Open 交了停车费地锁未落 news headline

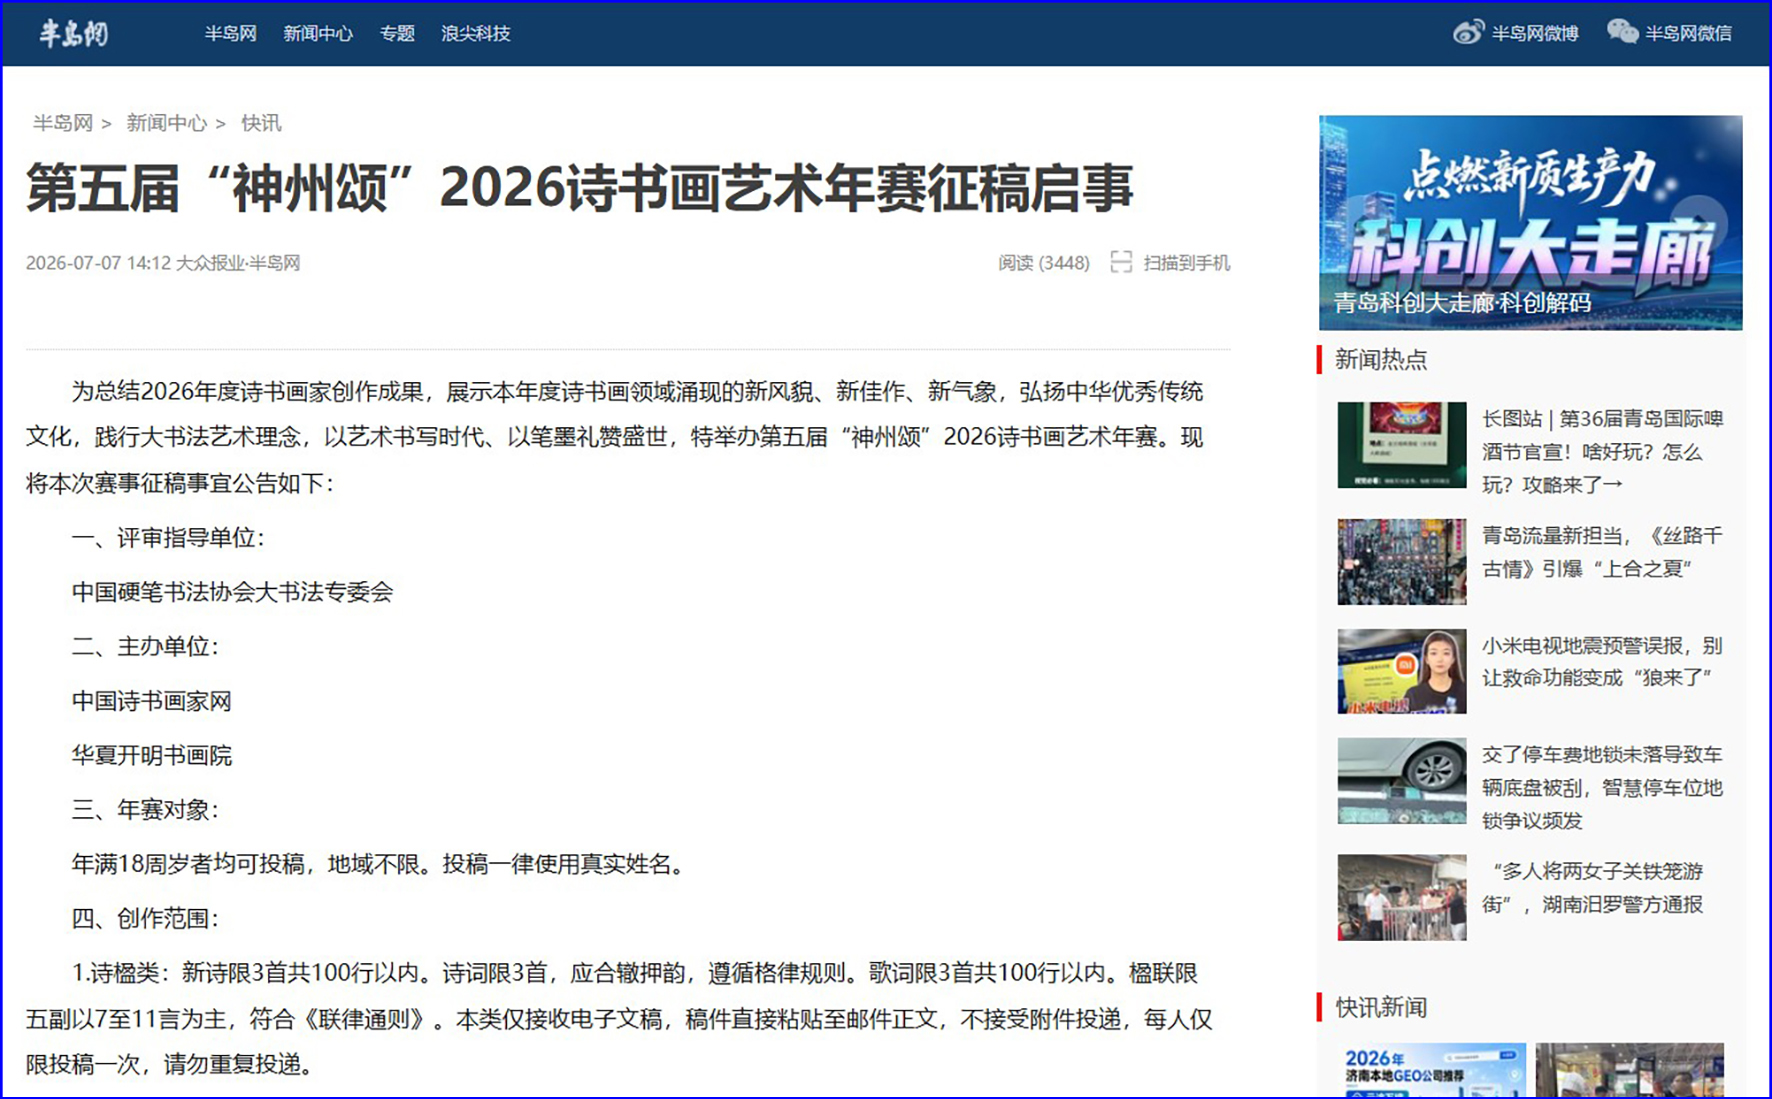[1602, 787]
